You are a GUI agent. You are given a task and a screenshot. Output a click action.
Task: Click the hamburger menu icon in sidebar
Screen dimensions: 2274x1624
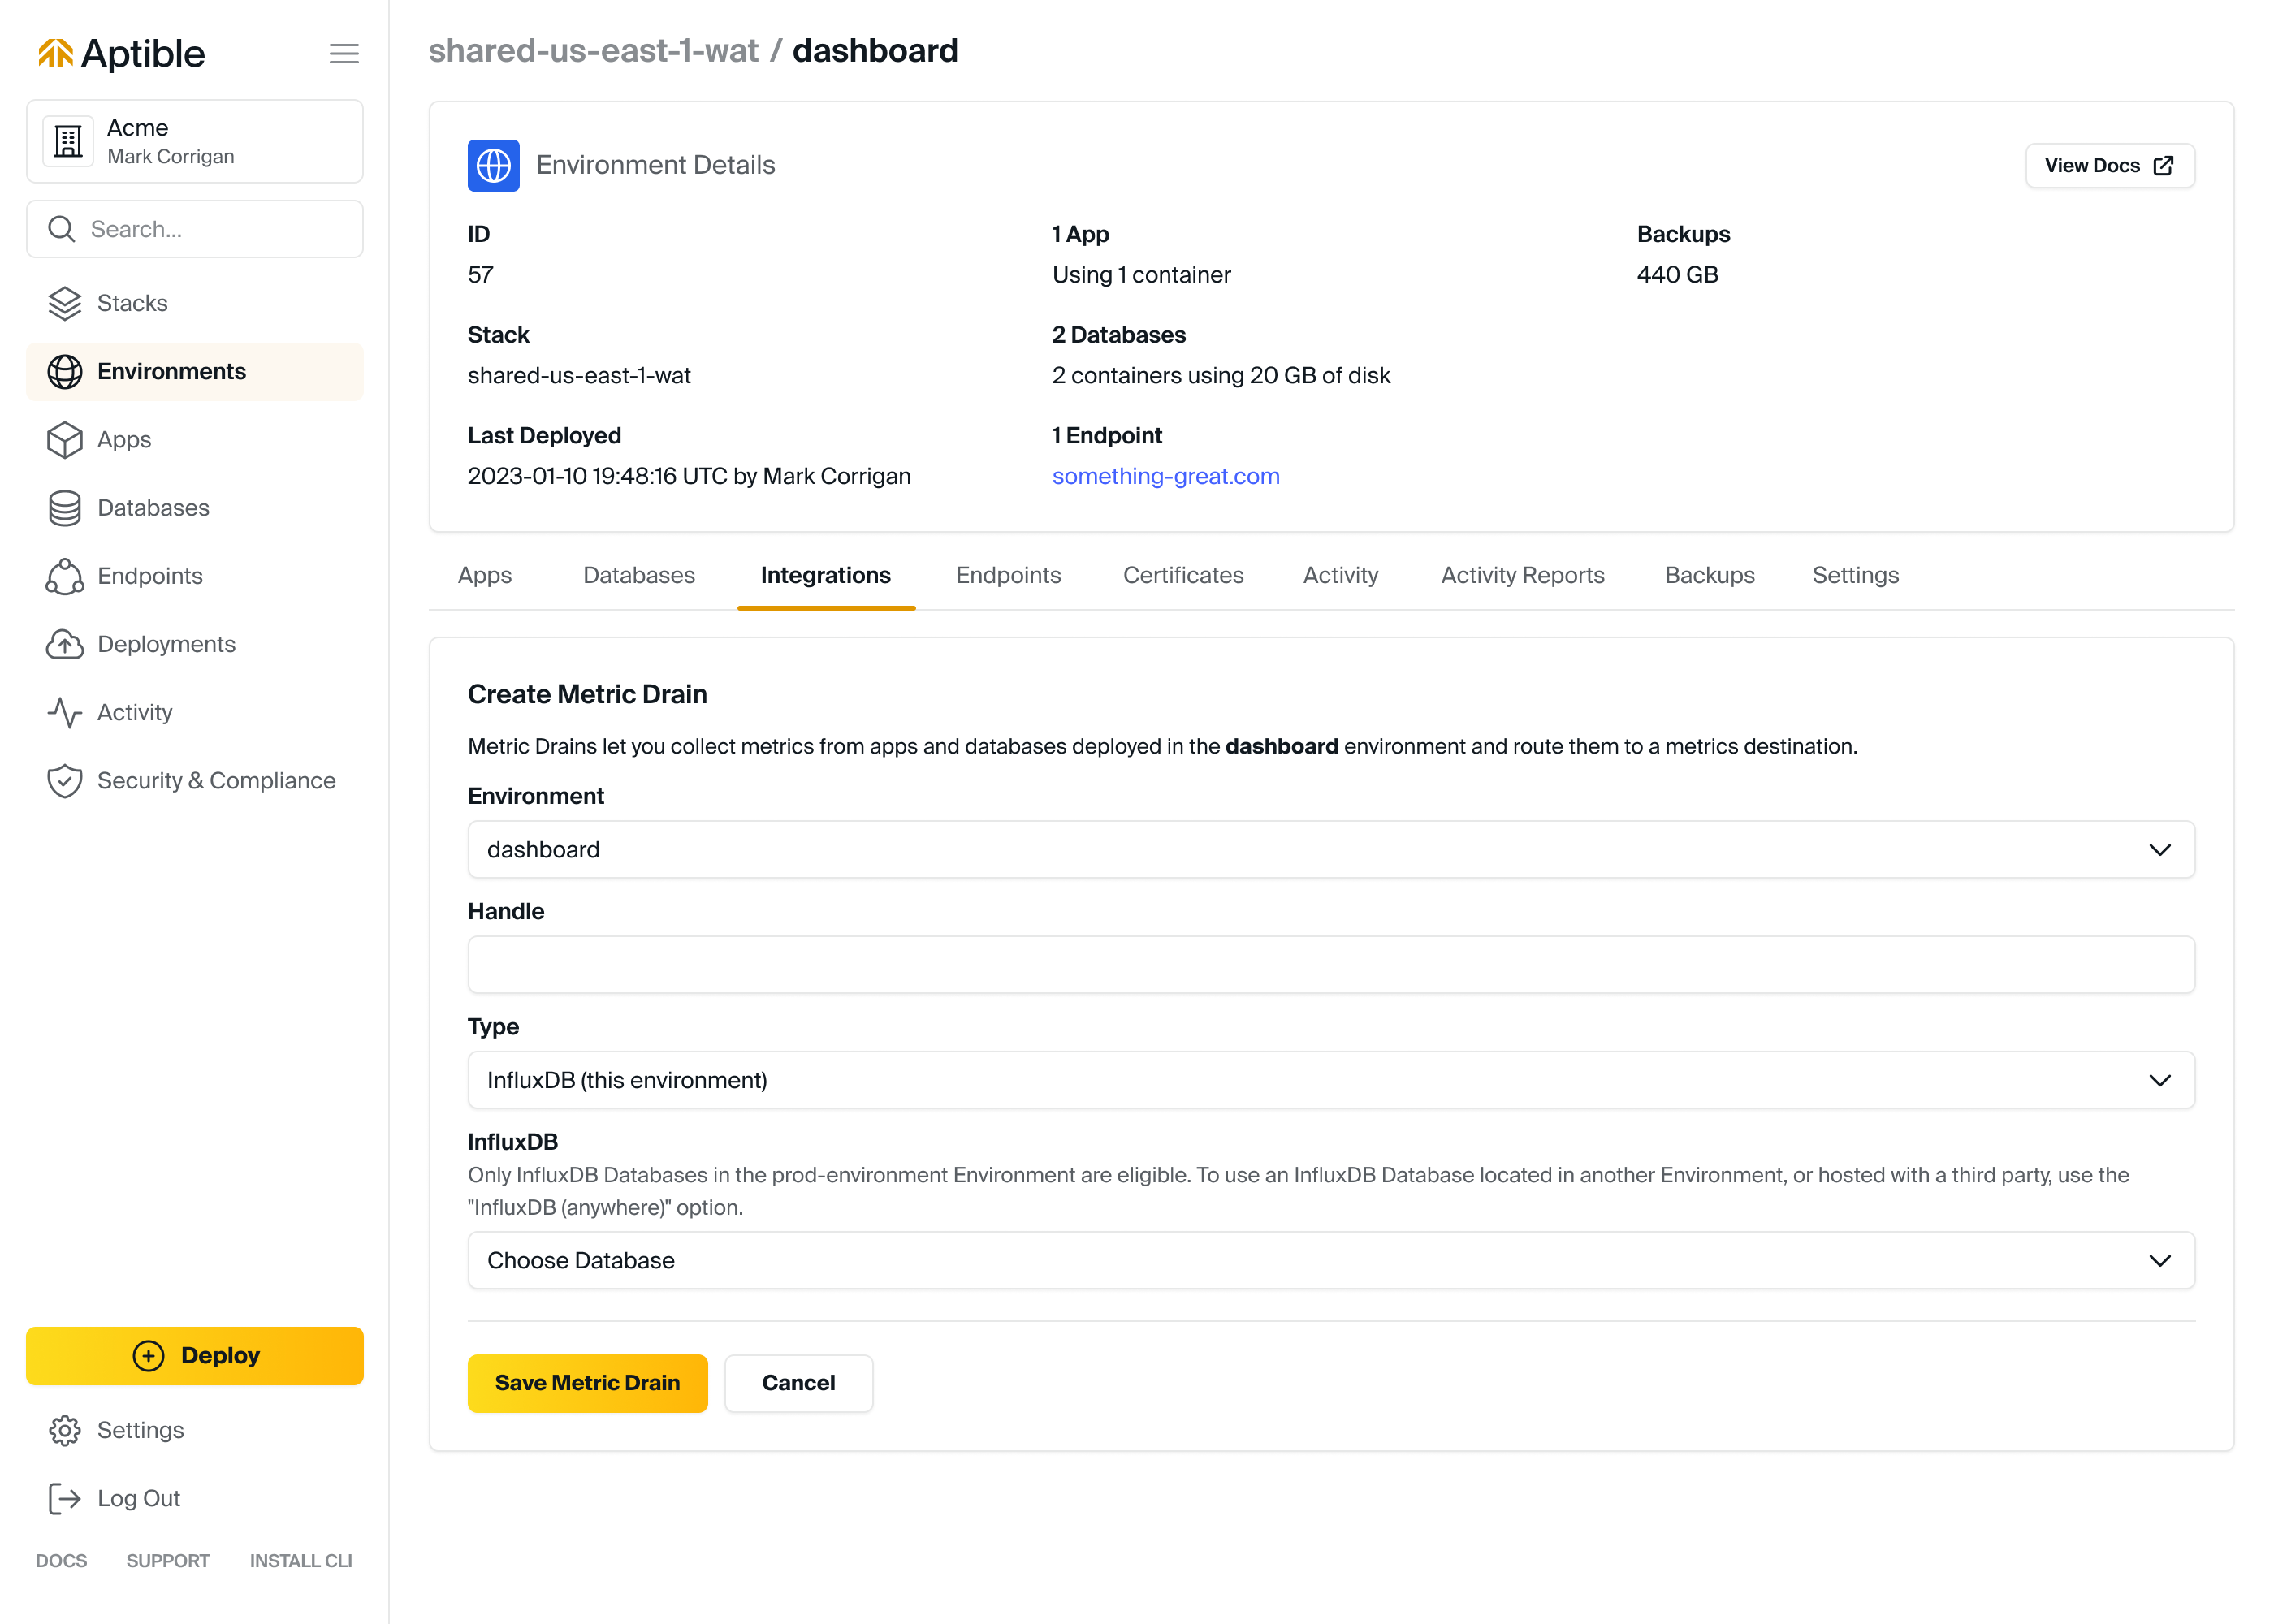pyautogui.click(x=344, y=53)
